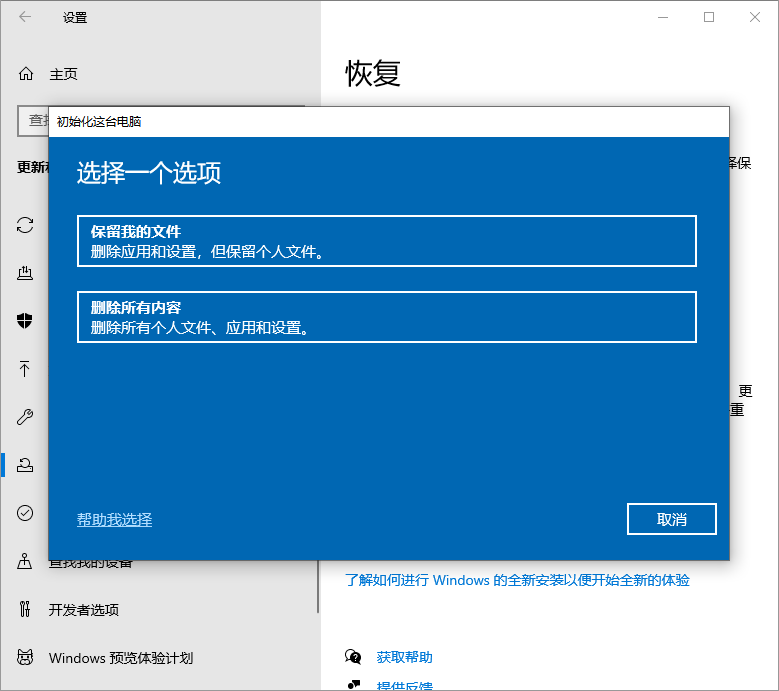
Task: Select the delivery optimization sidebar icon
Action: pos(25,272)
